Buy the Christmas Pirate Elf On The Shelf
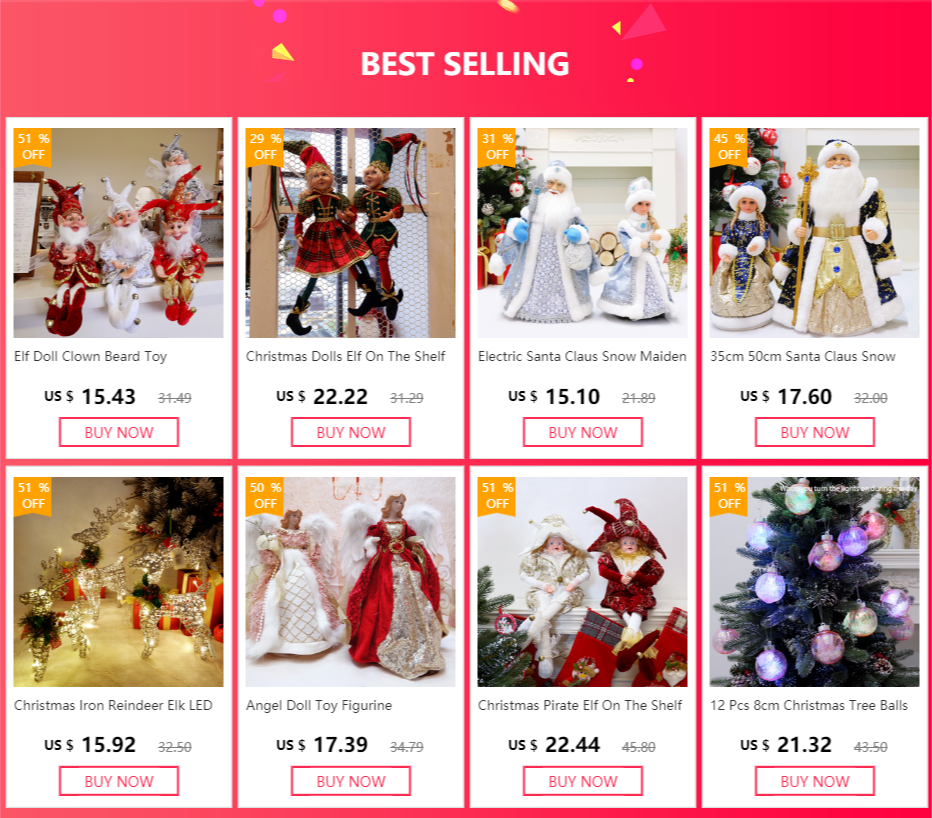This screenshot has width=932, height=818. [x=582, y=781]
